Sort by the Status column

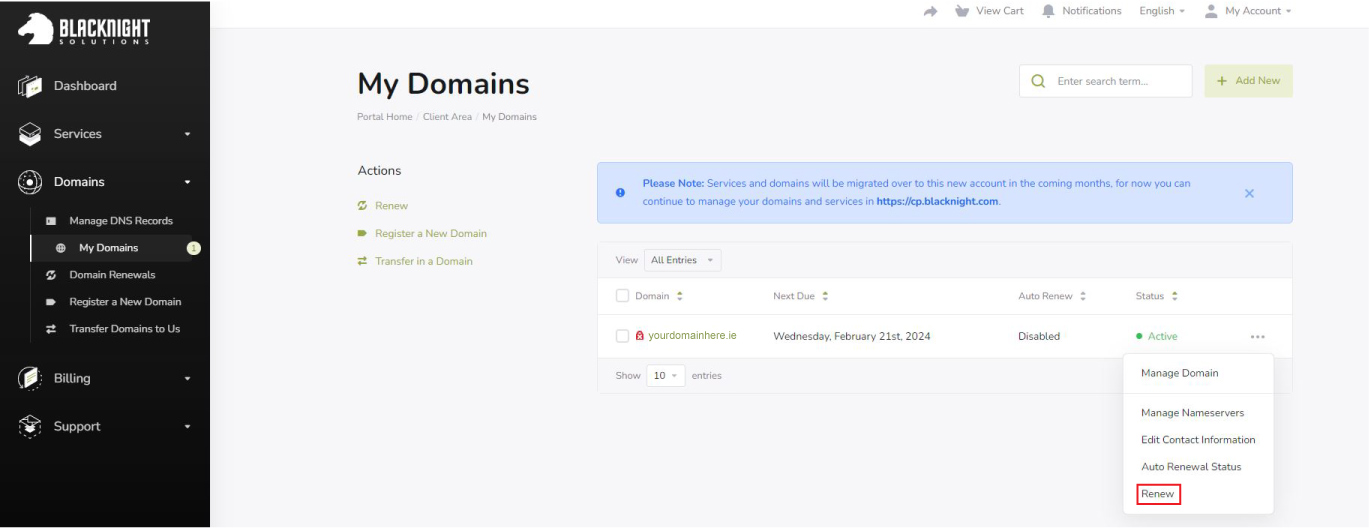[1157, 296]
